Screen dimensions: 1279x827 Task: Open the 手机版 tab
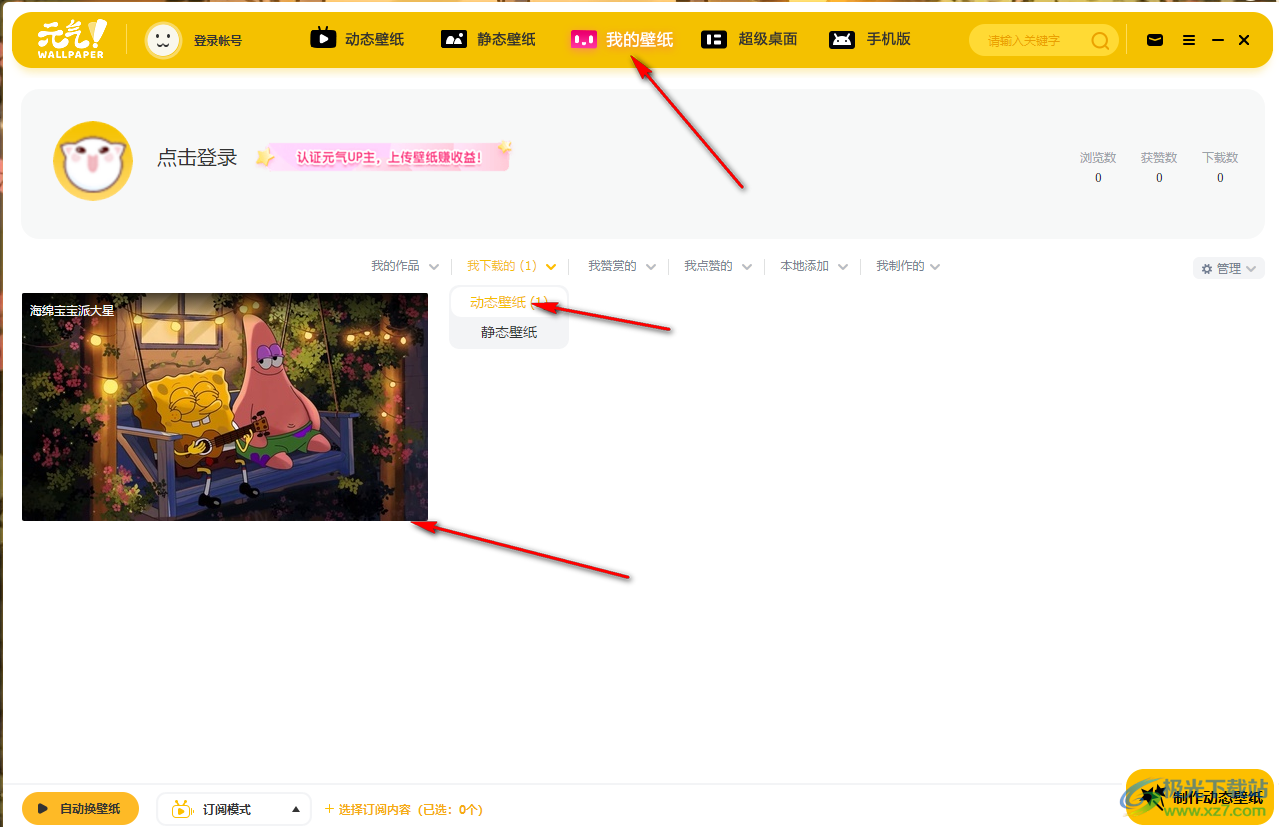(x=869, y=39)
